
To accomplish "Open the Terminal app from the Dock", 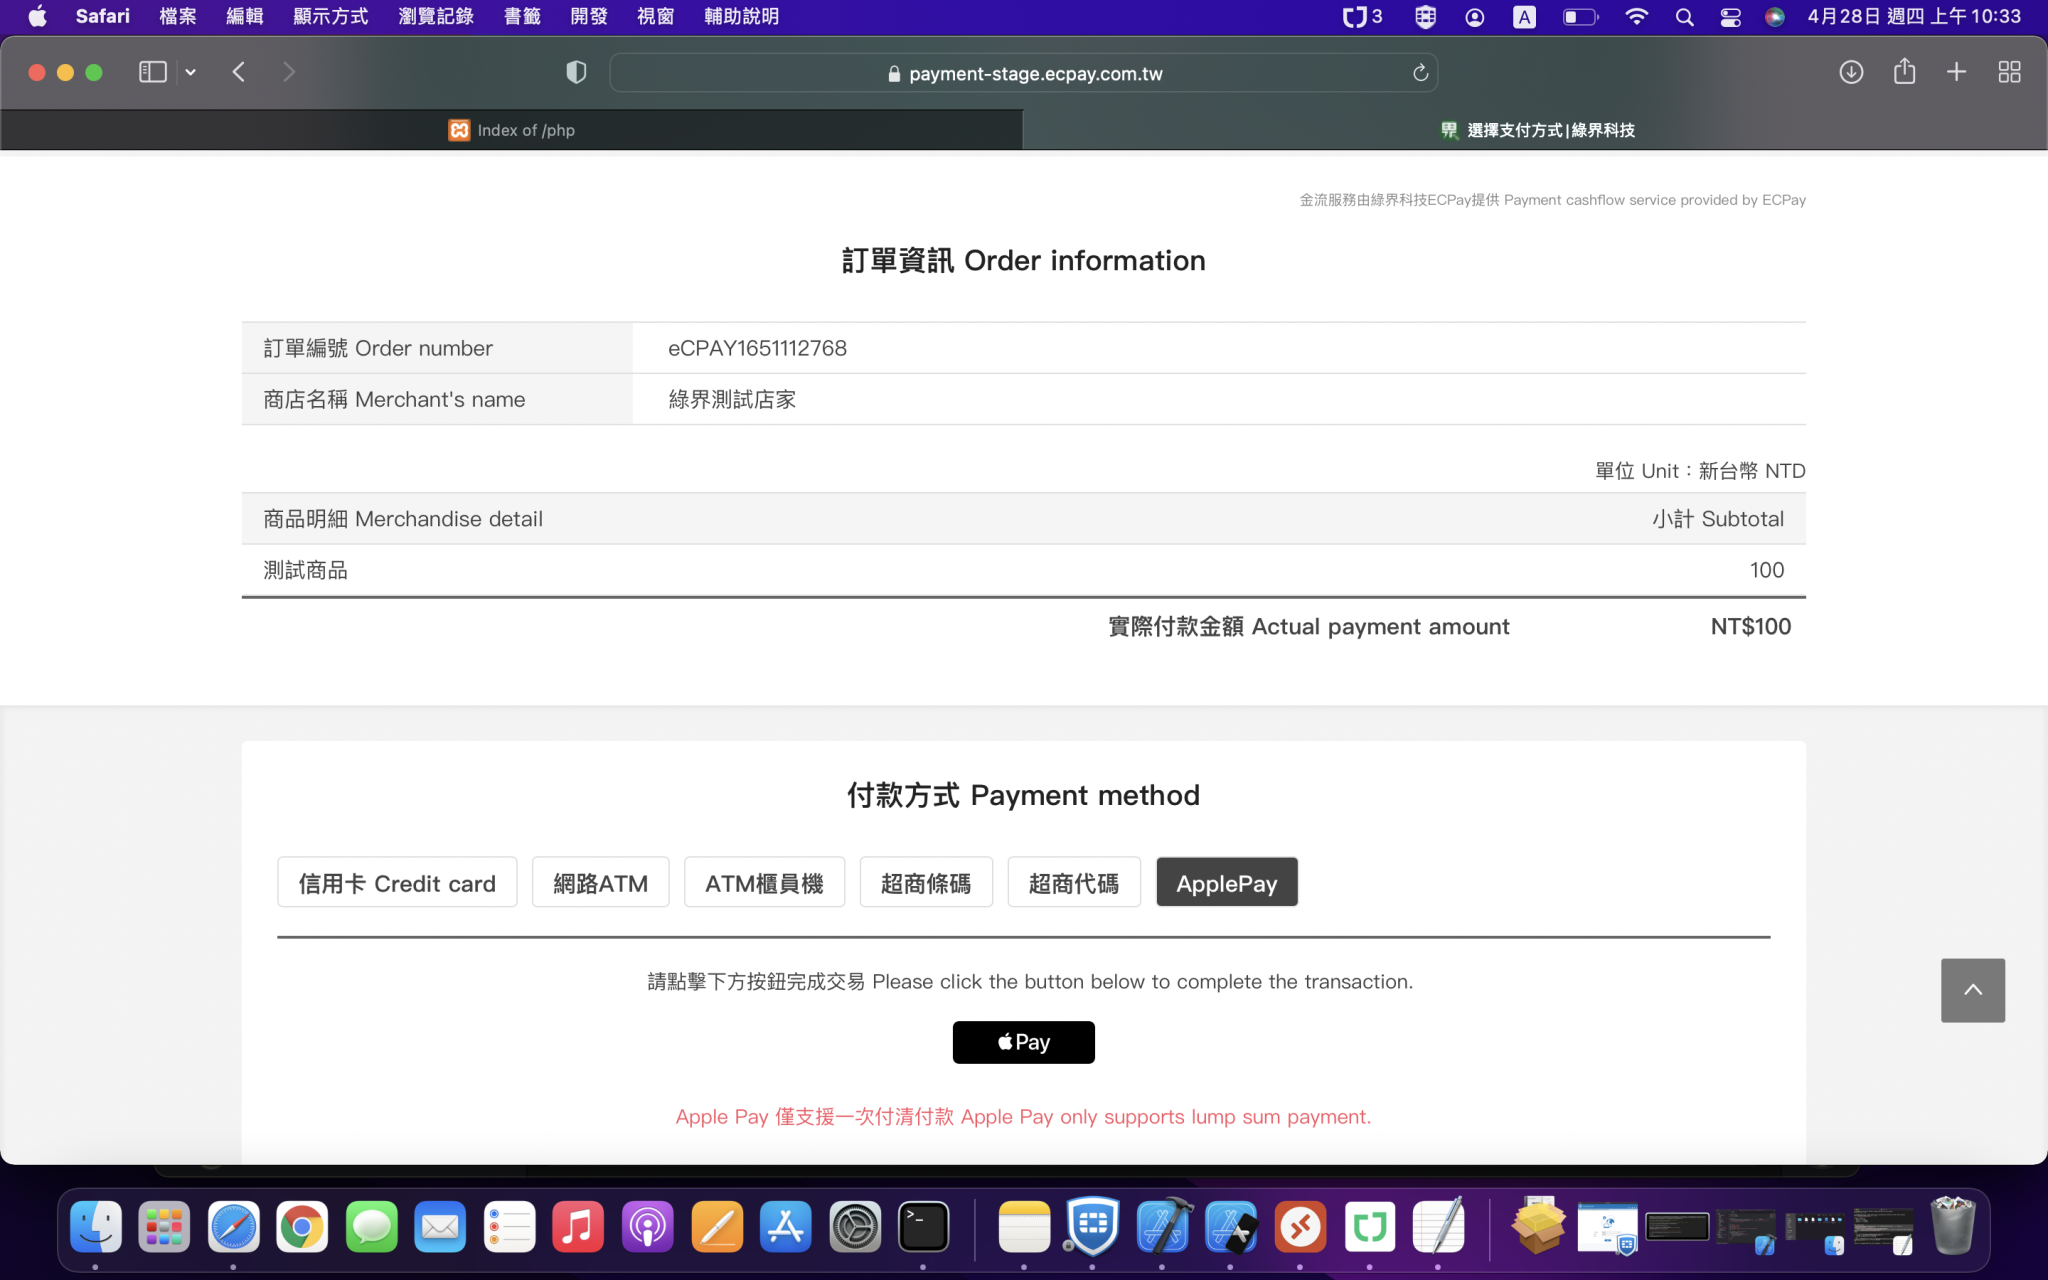I will pyautogui.click(x=923, y=1227).
